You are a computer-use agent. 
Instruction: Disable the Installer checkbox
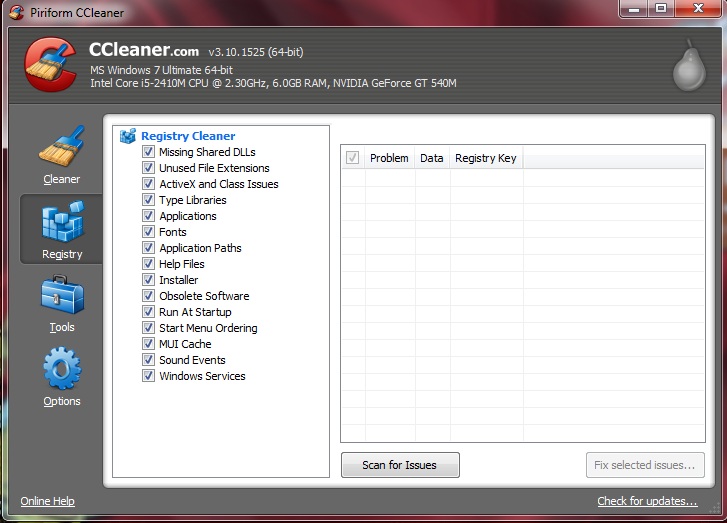coord(148,280)
